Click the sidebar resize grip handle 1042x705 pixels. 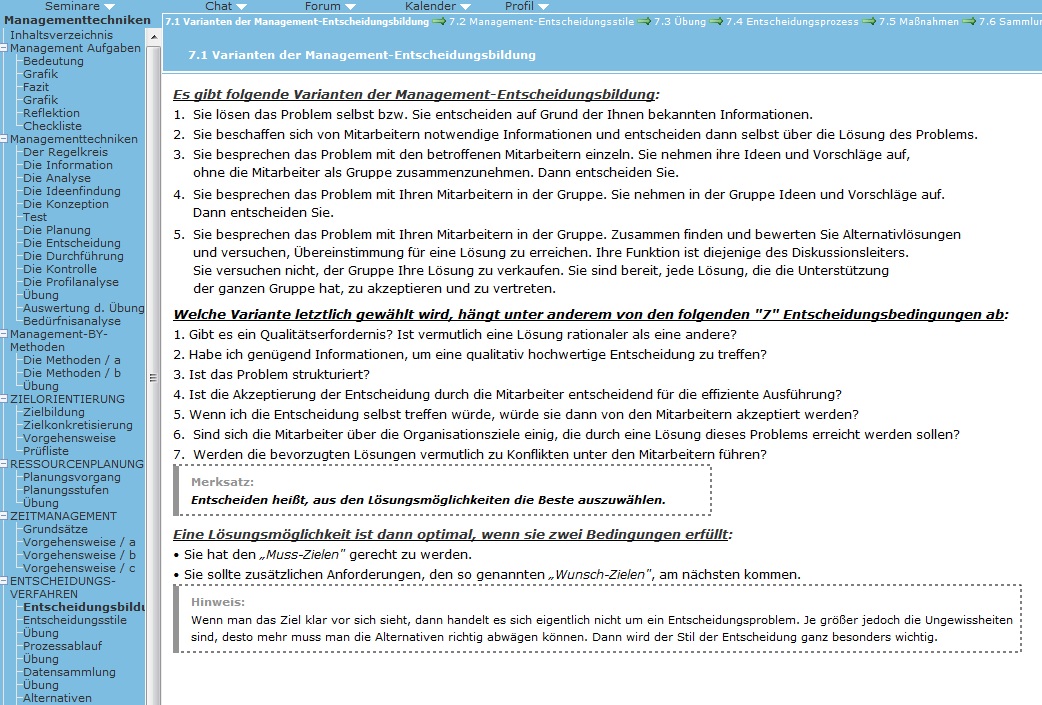[x=153, y=377]
